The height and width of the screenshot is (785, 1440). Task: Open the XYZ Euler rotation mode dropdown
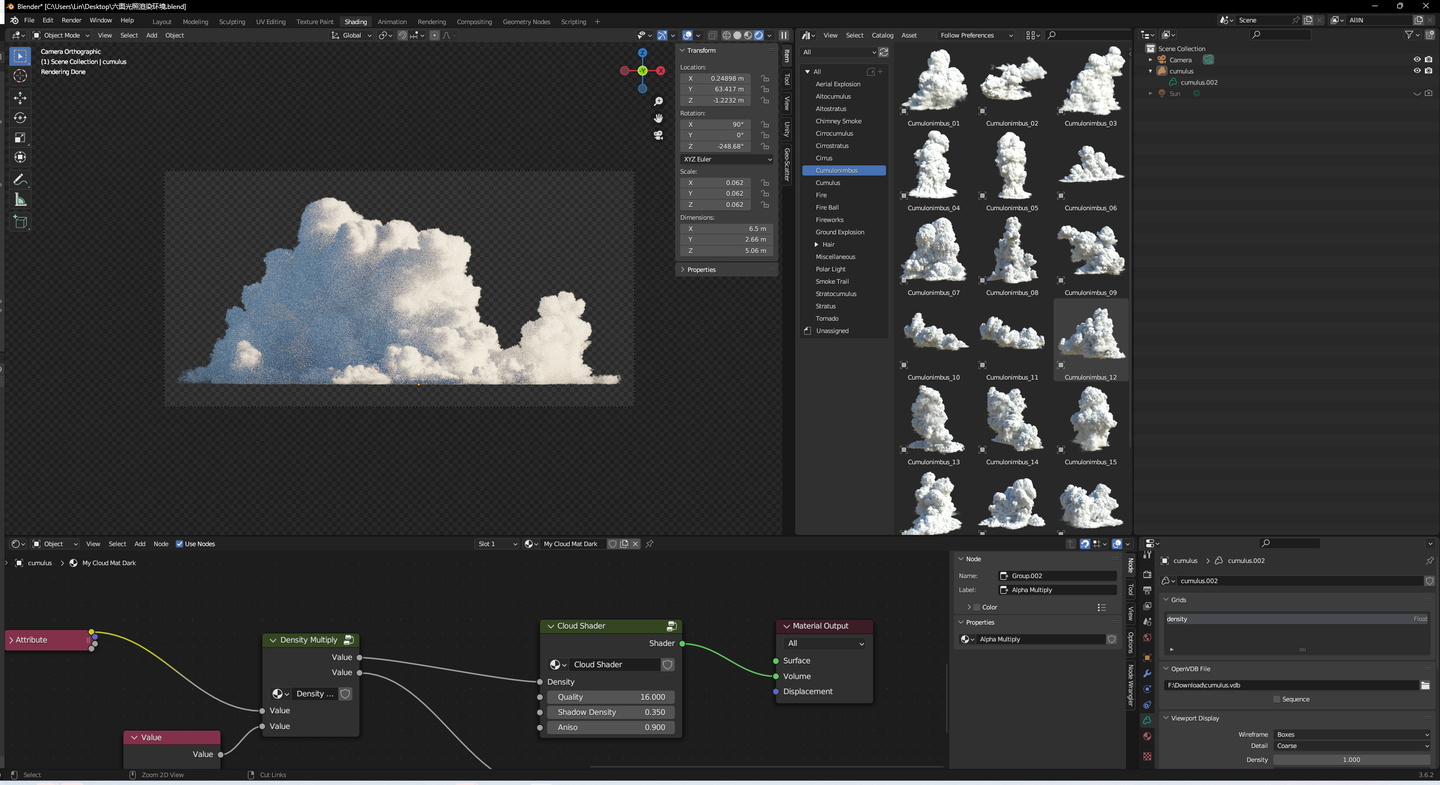(726, 159)
